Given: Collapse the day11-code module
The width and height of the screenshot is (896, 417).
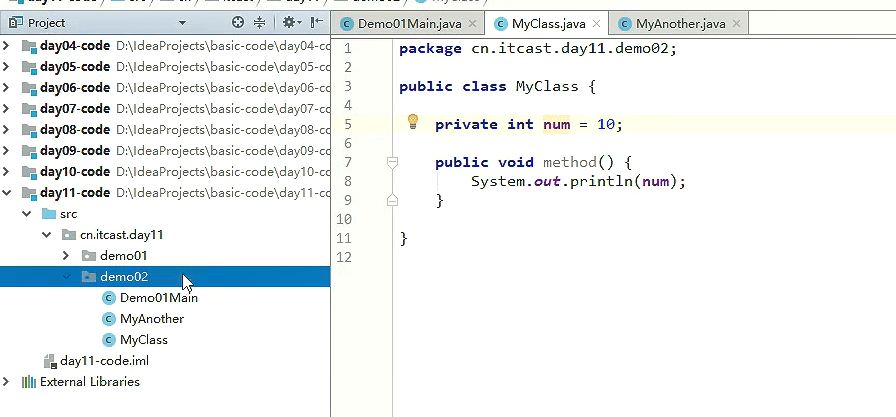Looking at the screenshot, I should click(6, 193).
